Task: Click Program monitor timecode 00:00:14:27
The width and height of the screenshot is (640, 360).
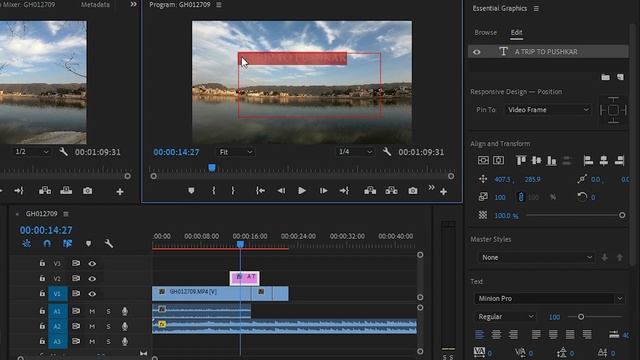Action: point(176,152)
